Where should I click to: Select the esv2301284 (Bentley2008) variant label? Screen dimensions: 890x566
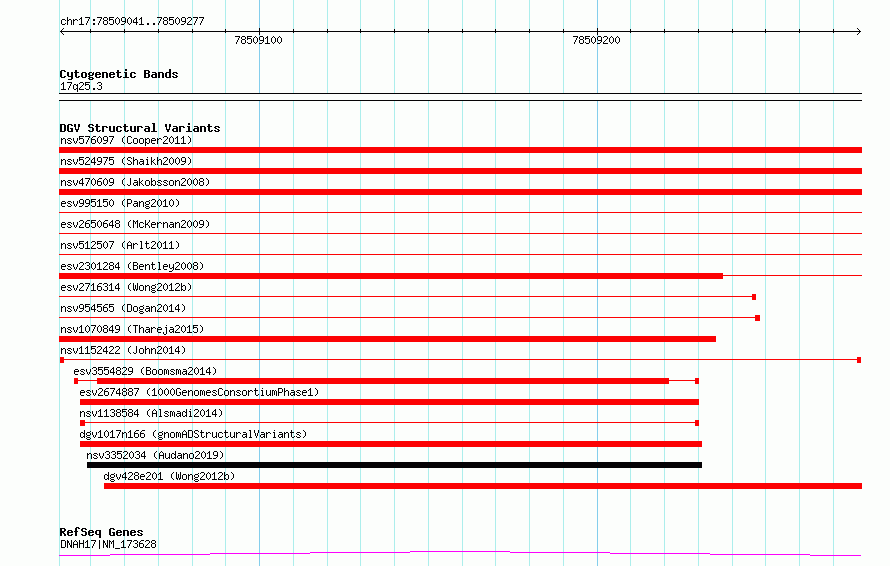pos(132,266)
